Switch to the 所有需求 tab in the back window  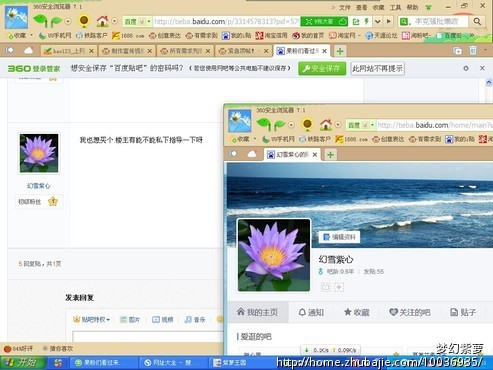click(x=186, y=51)
